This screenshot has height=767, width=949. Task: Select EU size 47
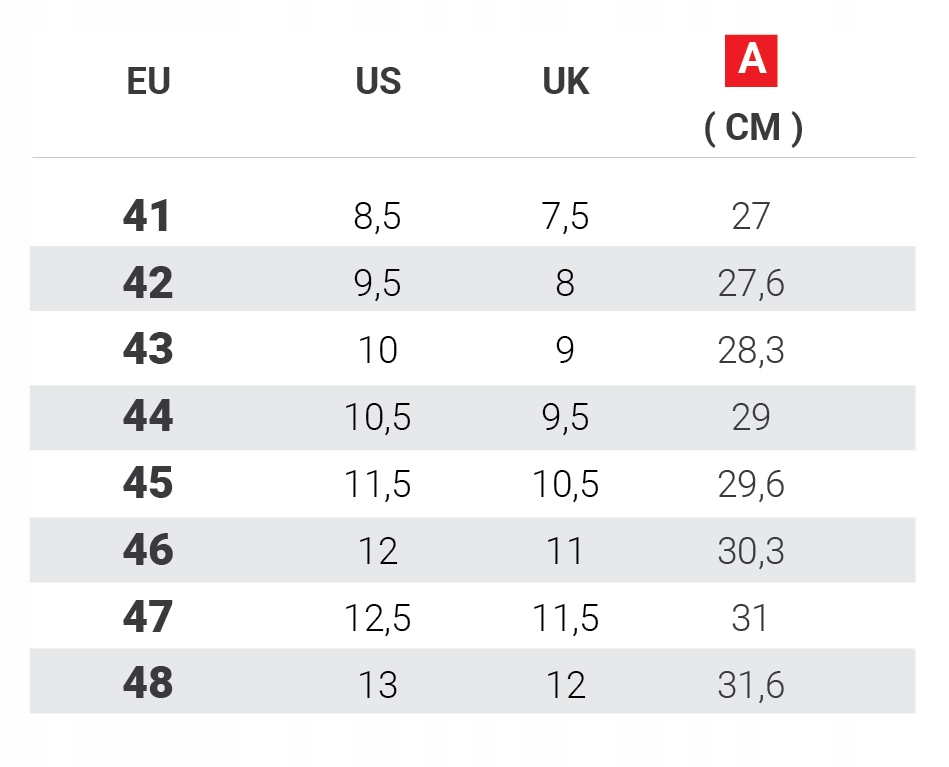click(x=148, y=618)
